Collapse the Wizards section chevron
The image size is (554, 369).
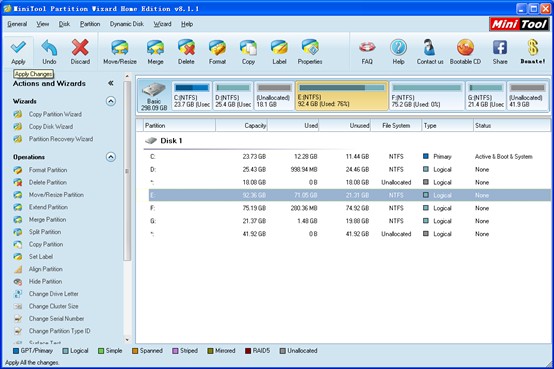tap(111, 101)
